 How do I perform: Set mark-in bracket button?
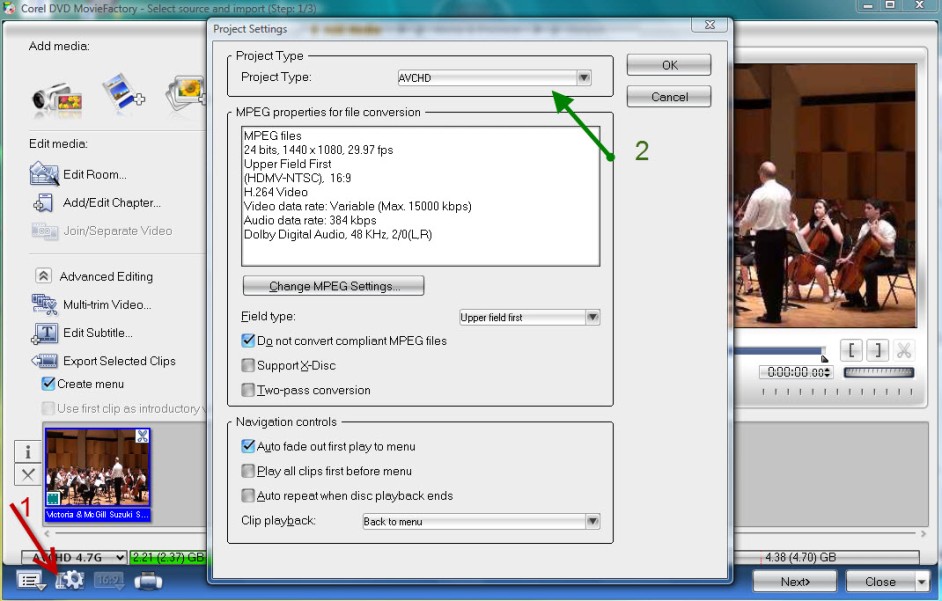[852, 350]
